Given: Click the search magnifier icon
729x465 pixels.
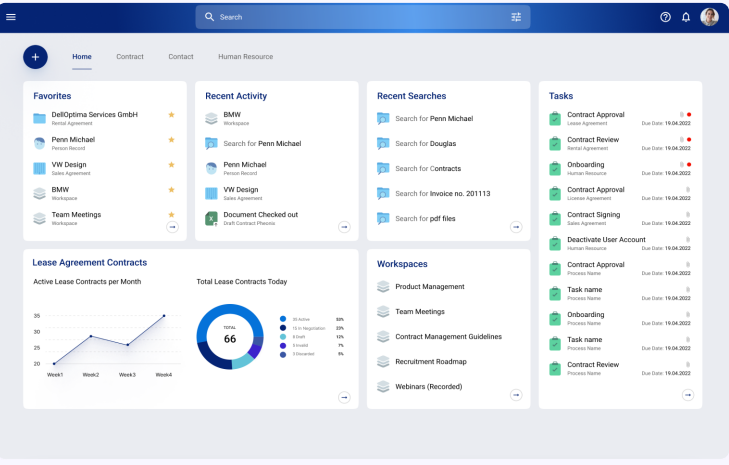Looking at the screenshot, I should coord(209,17).
